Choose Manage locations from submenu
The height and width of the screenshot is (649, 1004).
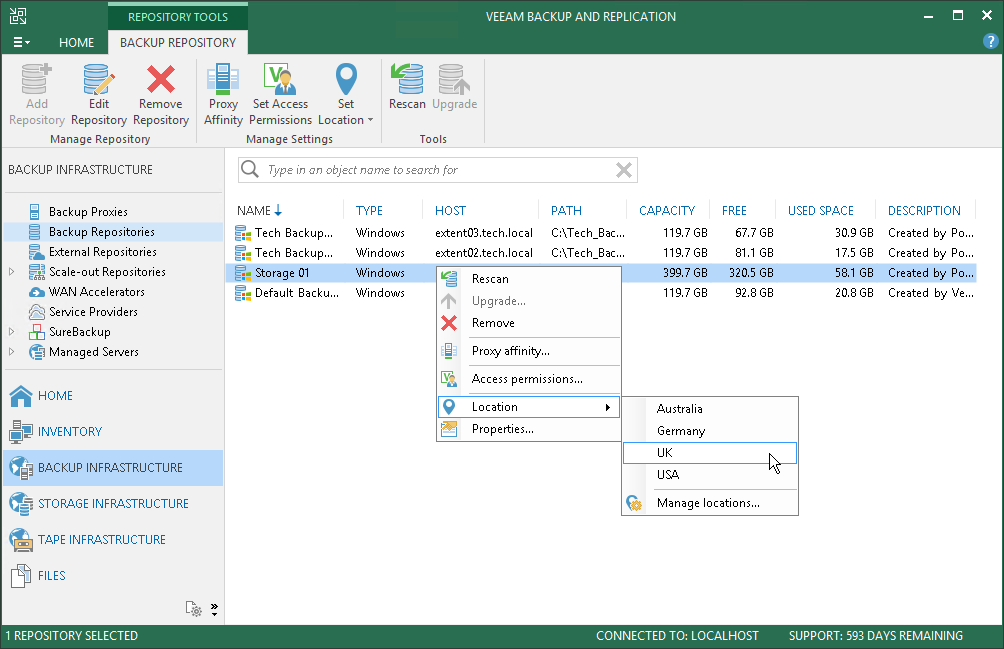click(707, 503)
